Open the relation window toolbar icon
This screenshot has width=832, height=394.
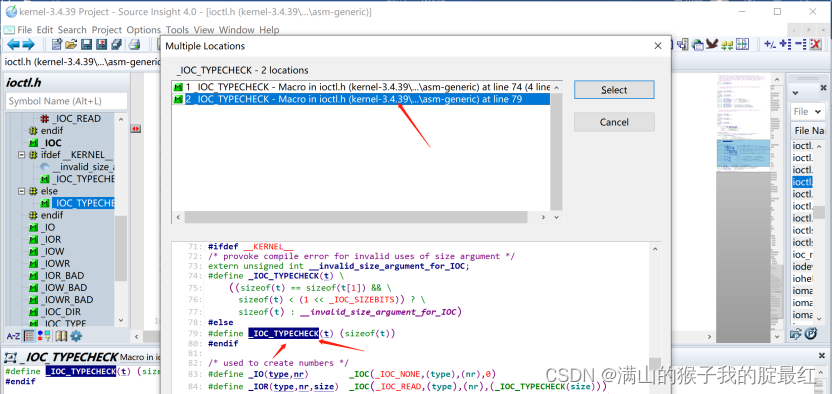(x=683, y=45)
